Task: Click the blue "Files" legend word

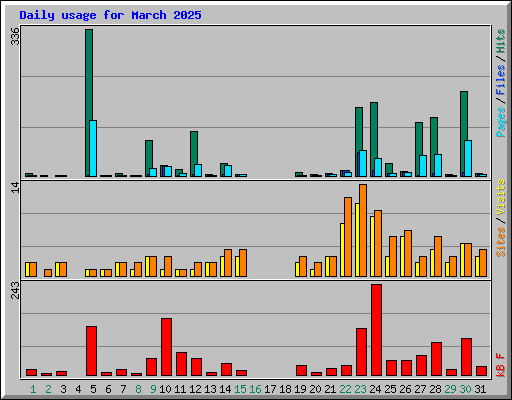Action: click(x=501, y=79)
